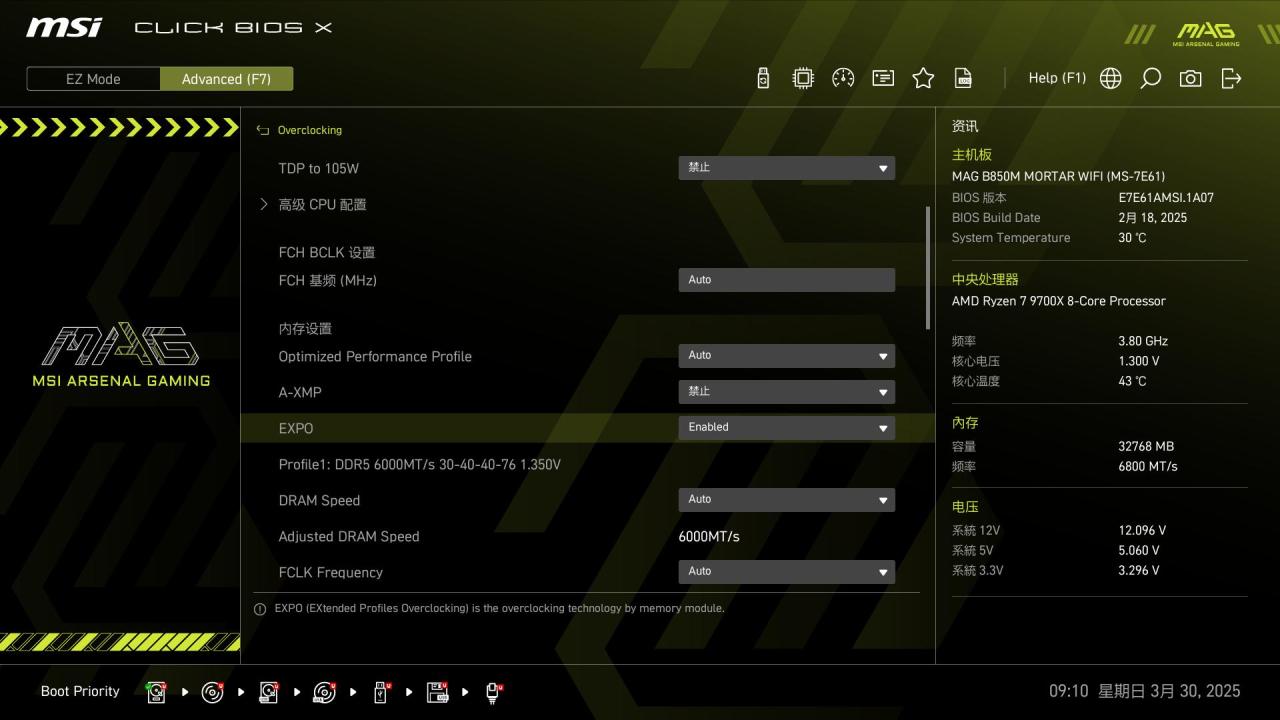
Task: Click the exit BIOS door icon
Action: [x=1231, y=78]
